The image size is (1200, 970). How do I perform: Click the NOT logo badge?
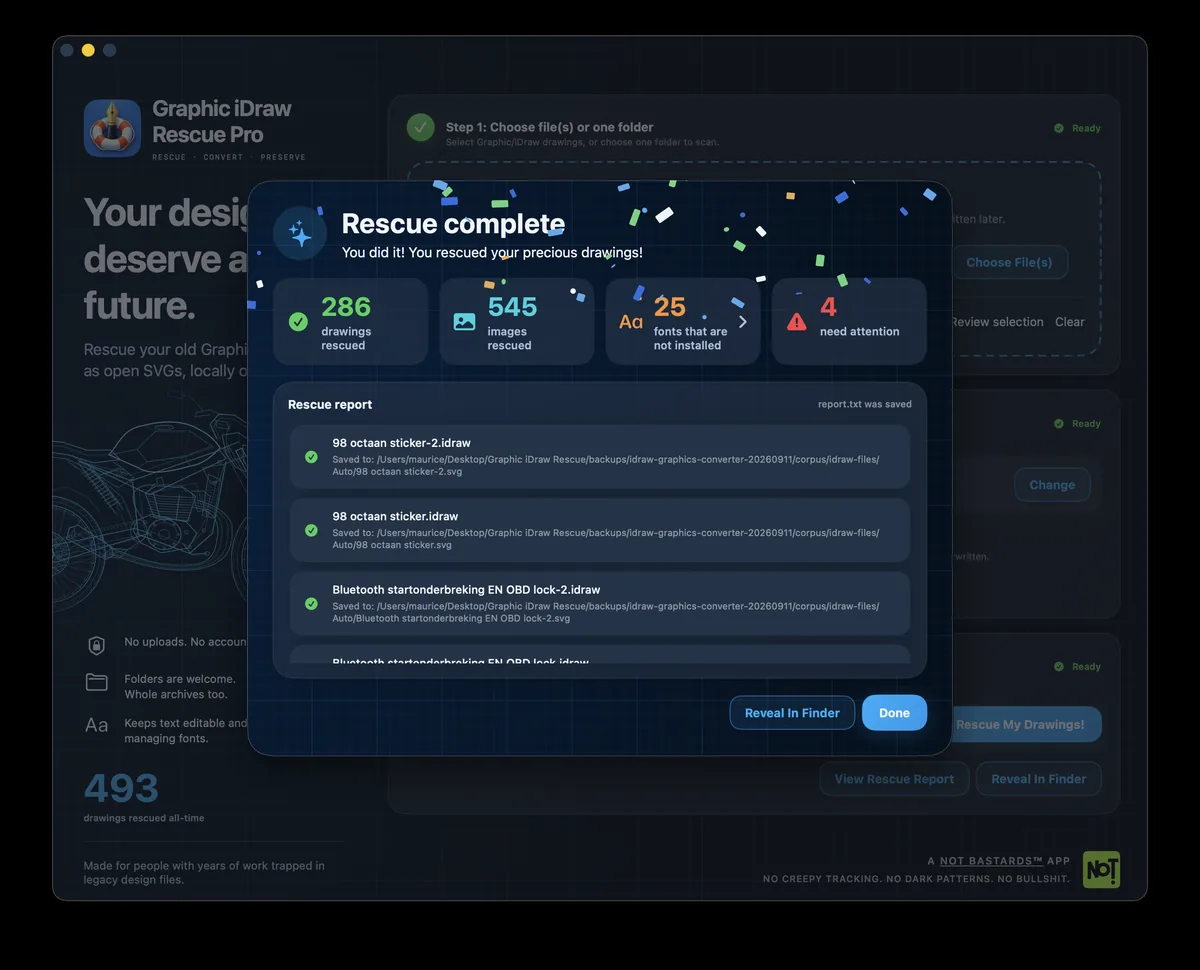coord(1101,869)
